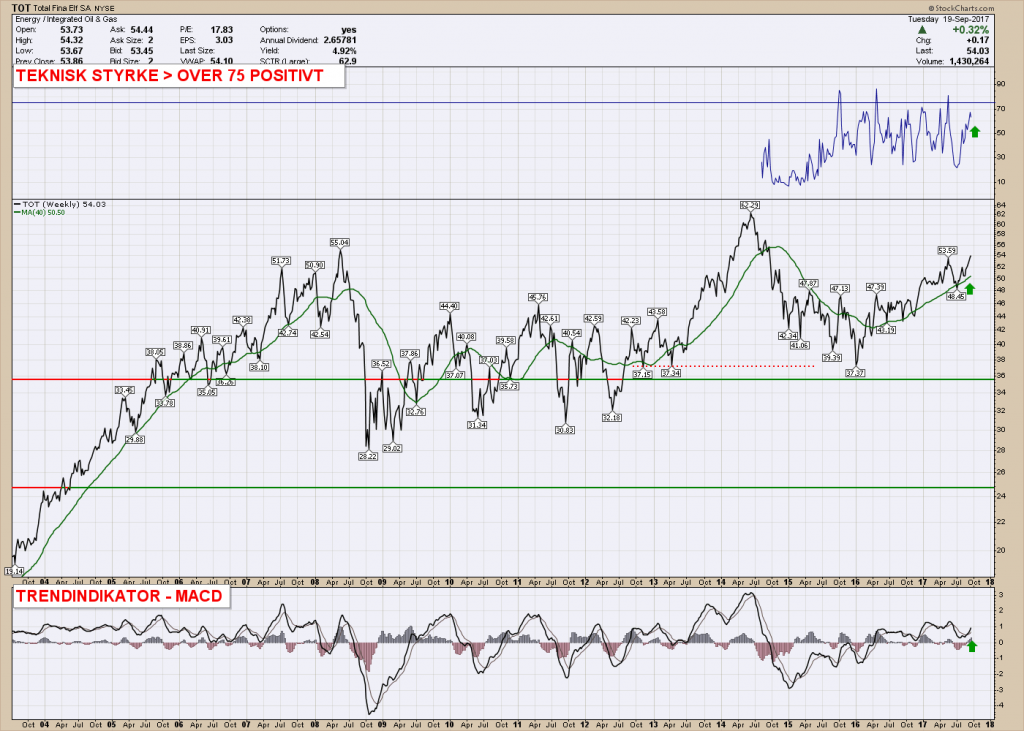Viewport: 1024px width, 731px height.
Task: Click the 29.88 low price label
Action: [135, 440]
